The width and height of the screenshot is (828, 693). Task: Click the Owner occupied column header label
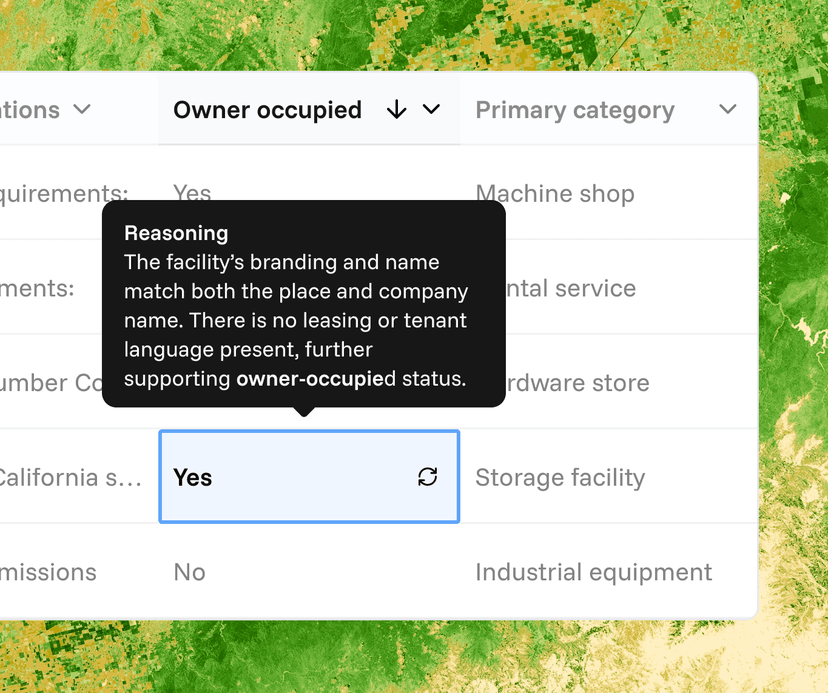click(267, 110)
